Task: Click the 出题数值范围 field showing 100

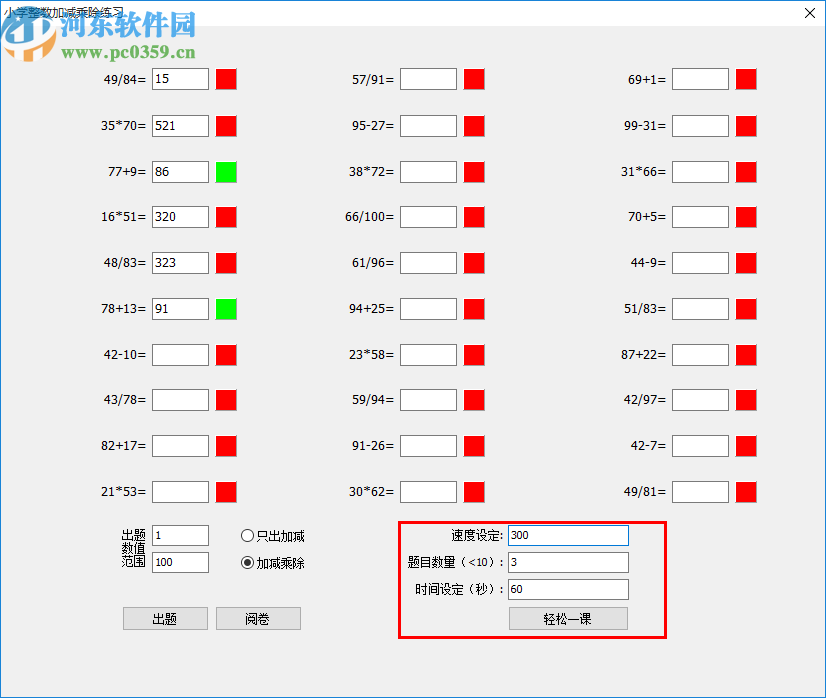Action: (180, 562)
